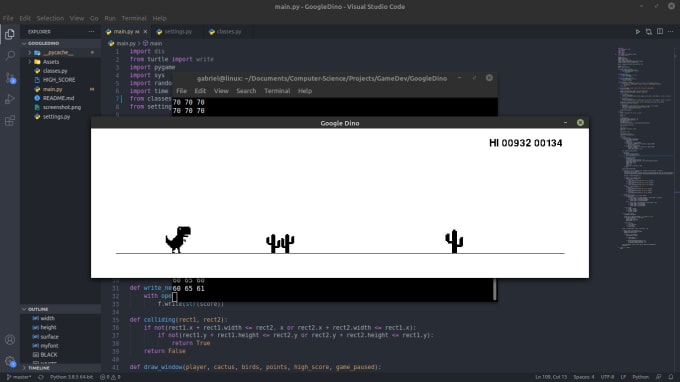This screenshot has height=382, width=680.
Task: Open errors and warnings count in status bar
Action: tap(110, 377)
